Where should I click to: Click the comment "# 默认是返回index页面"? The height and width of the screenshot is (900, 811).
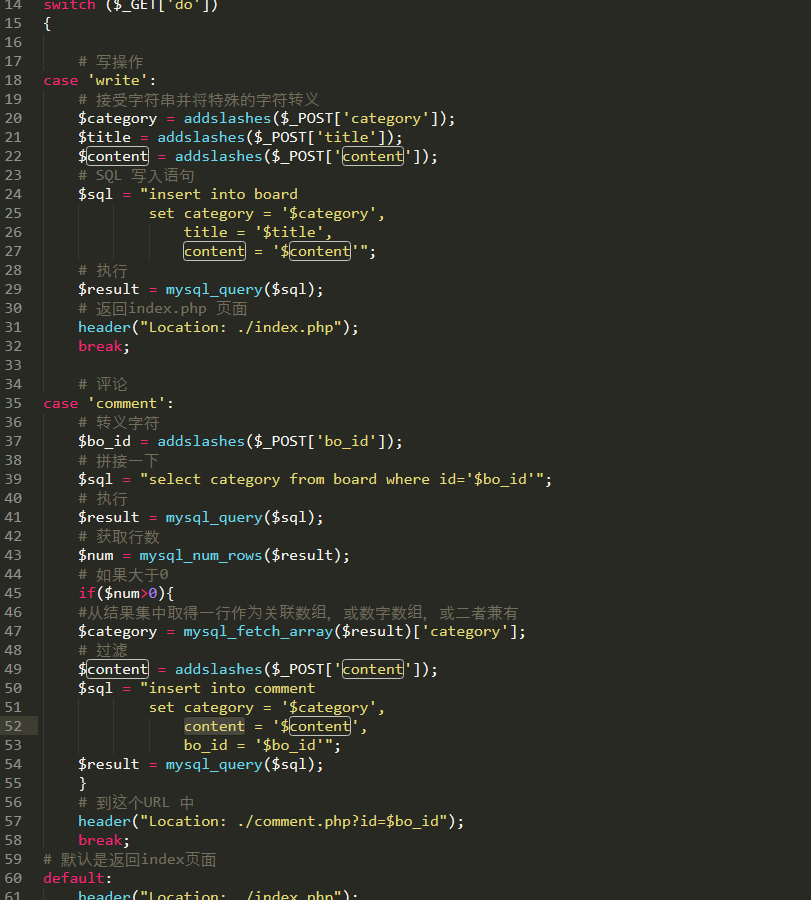pos(130,859)
